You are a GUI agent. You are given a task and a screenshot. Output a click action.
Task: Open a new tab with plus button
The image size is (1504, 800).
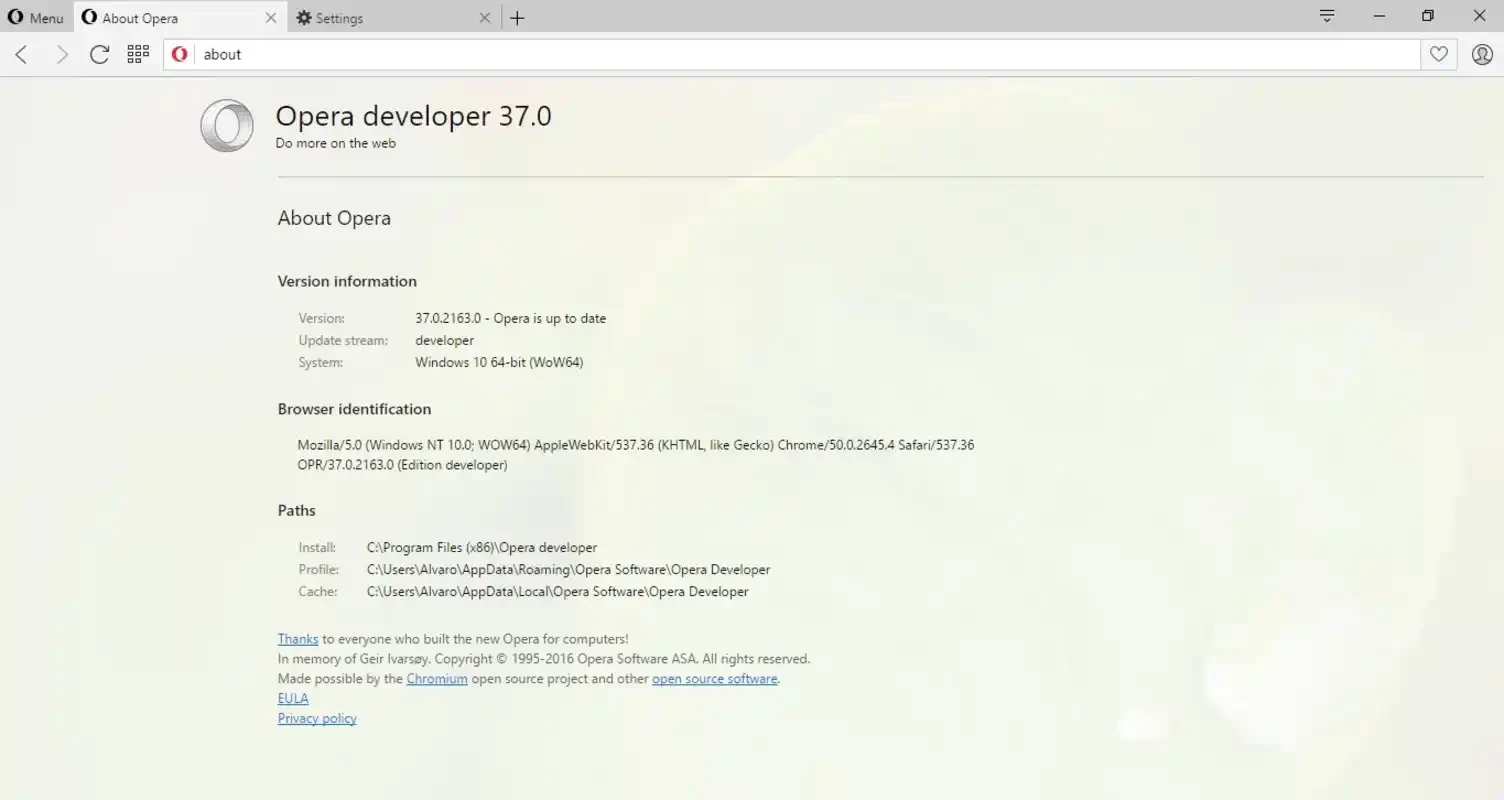pyautogui.click(x=517, y=18)
